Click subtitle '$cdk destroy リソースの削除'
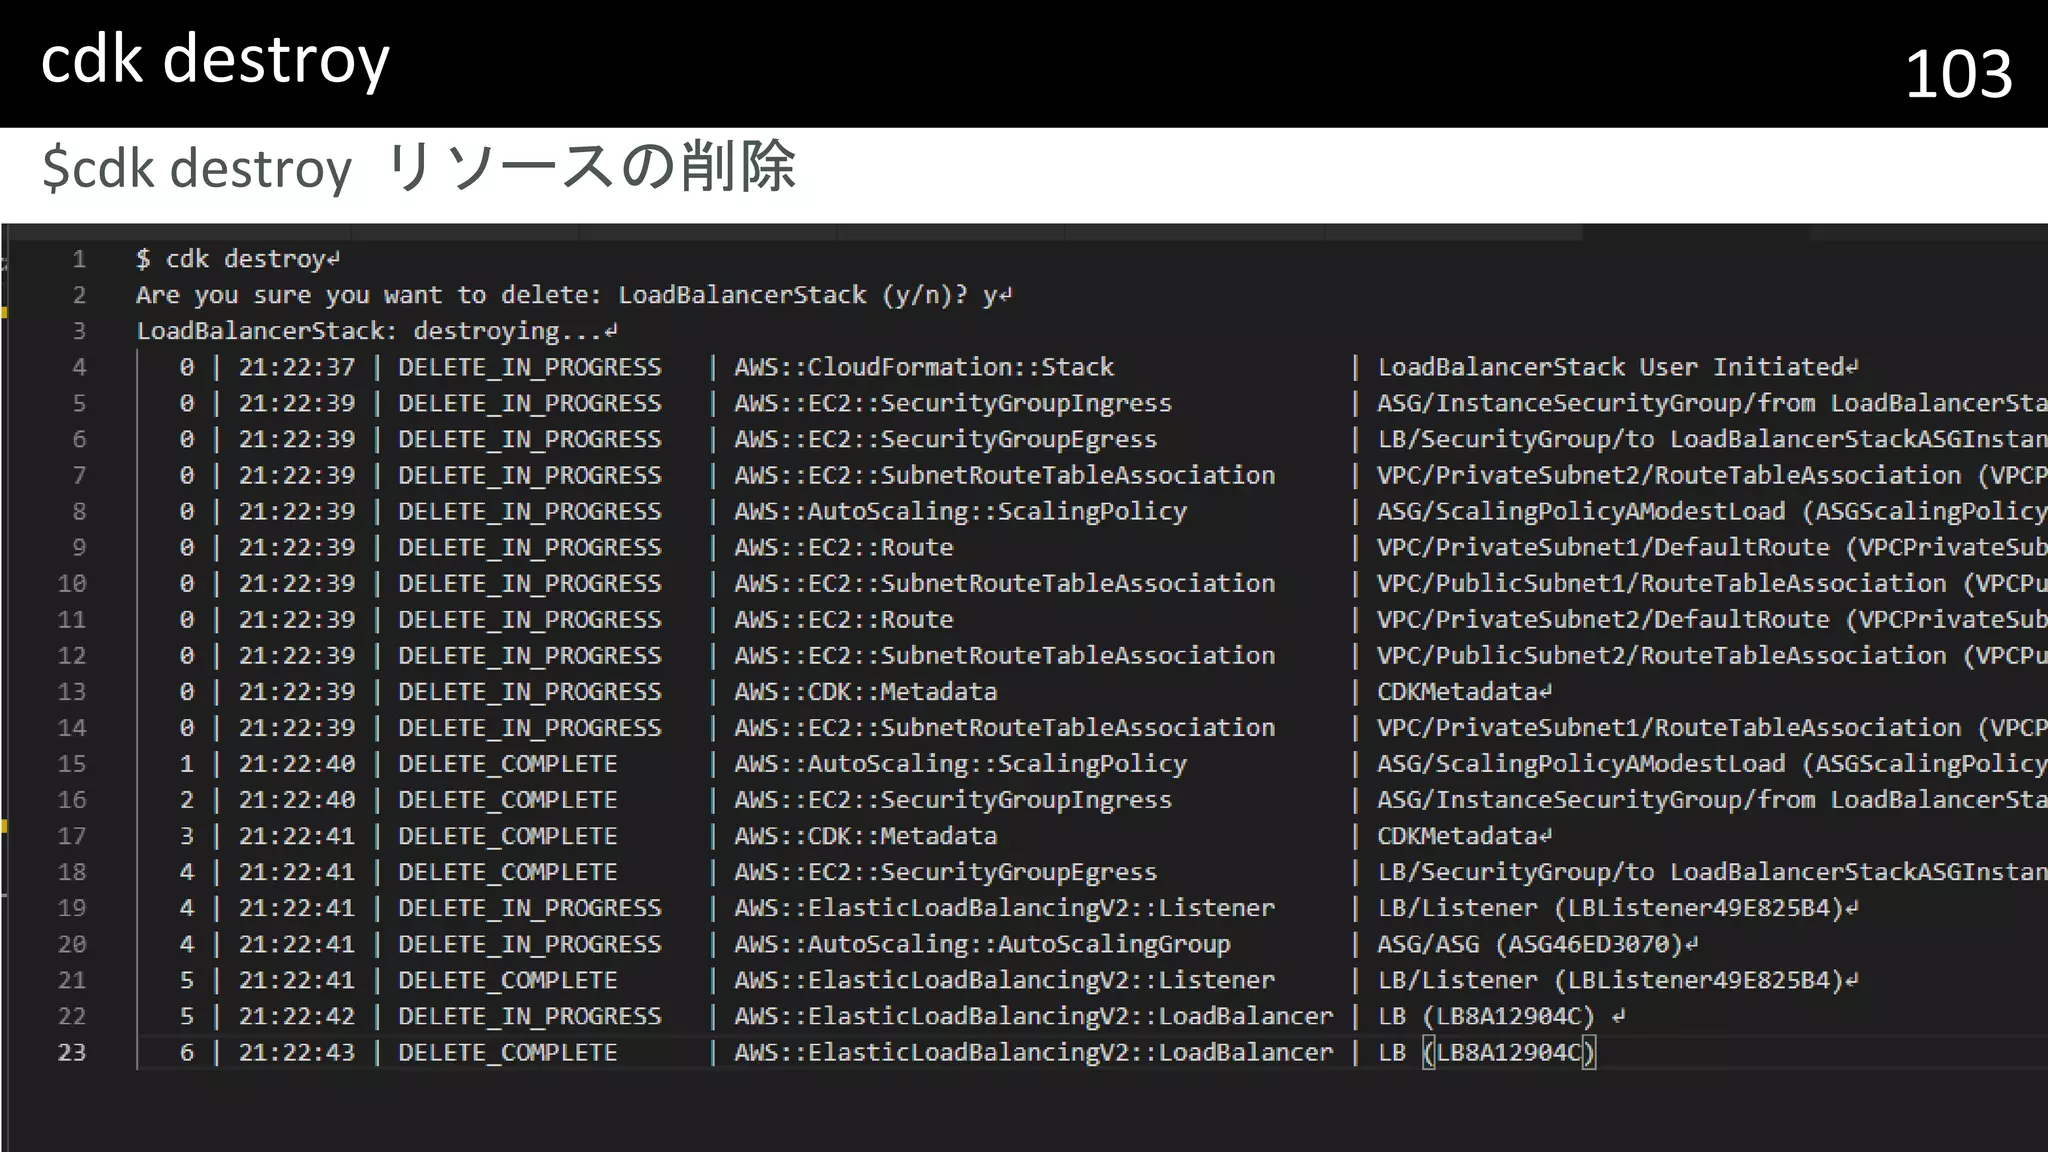The width and height of the screenshot is (2048, 1152). 419,167
